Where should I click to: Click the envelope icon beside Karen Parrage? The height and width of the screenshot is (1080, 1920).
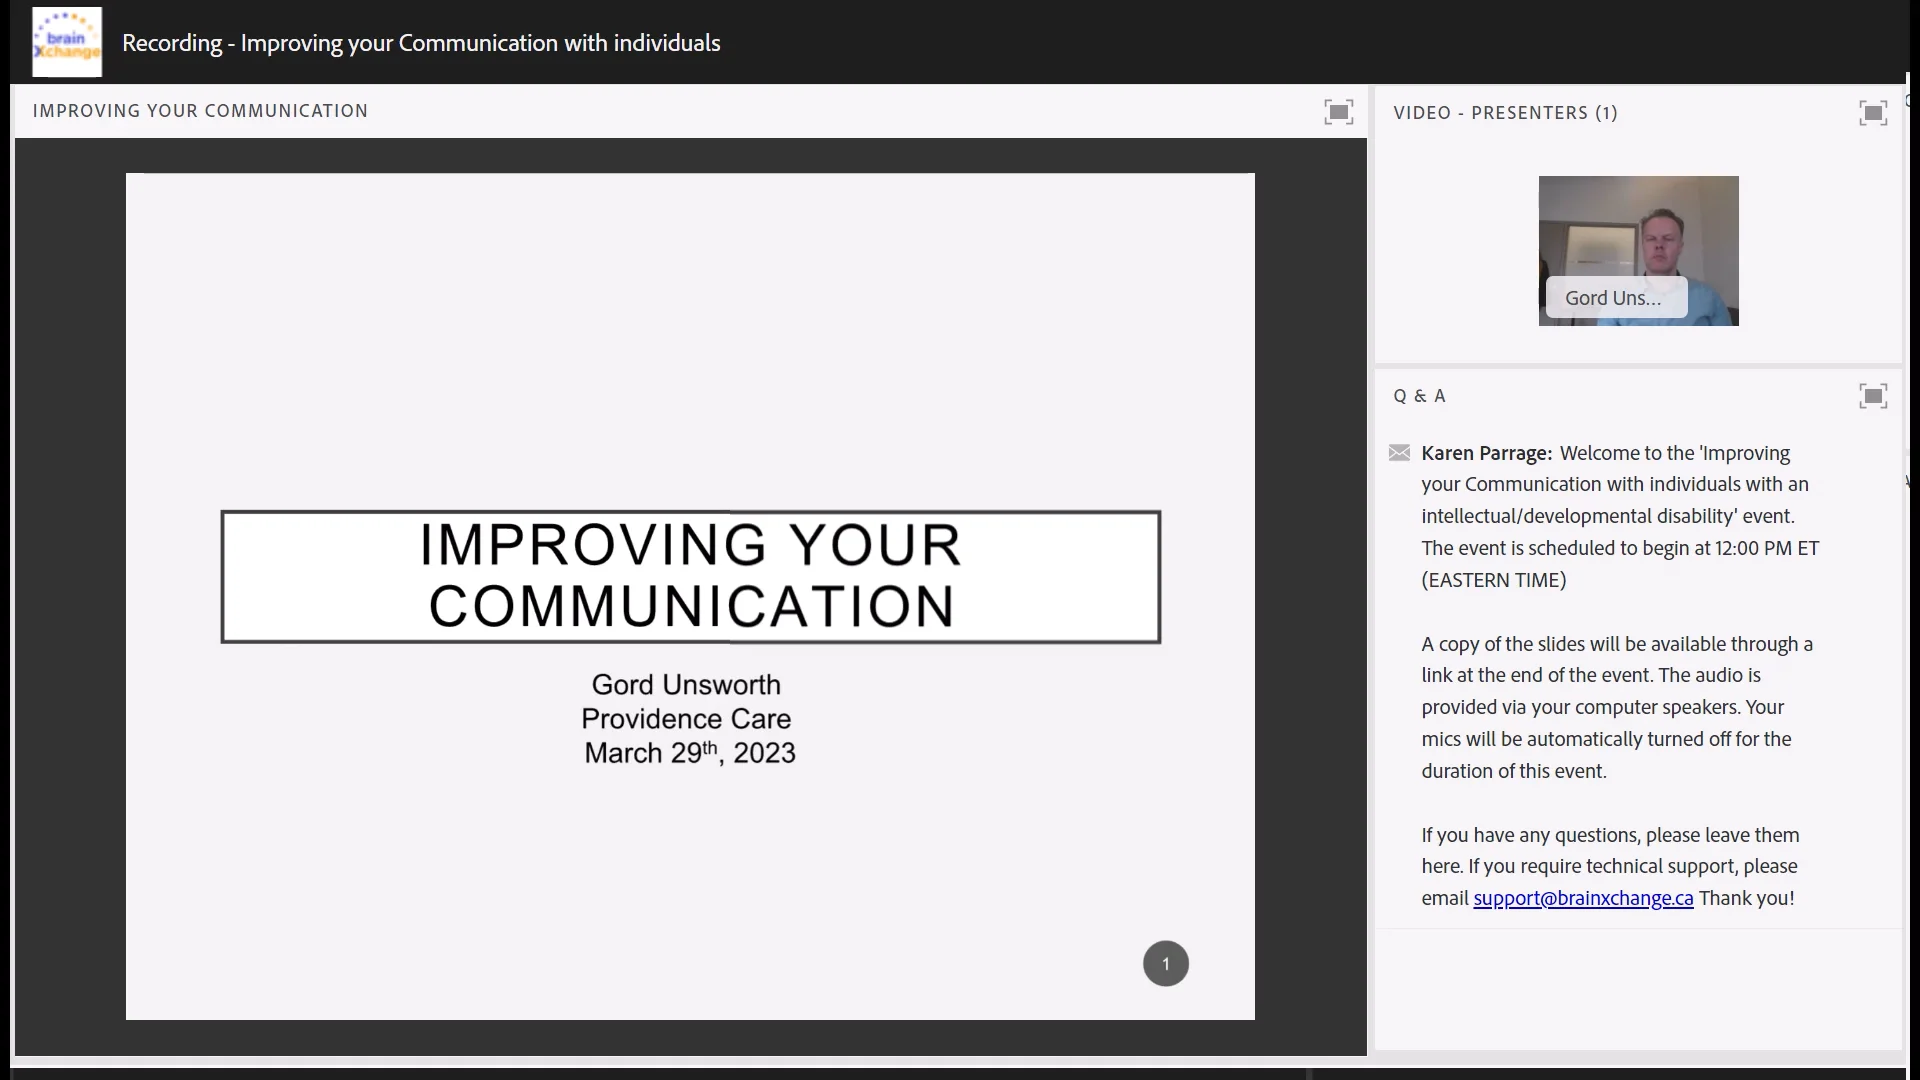coord(1400,452)
